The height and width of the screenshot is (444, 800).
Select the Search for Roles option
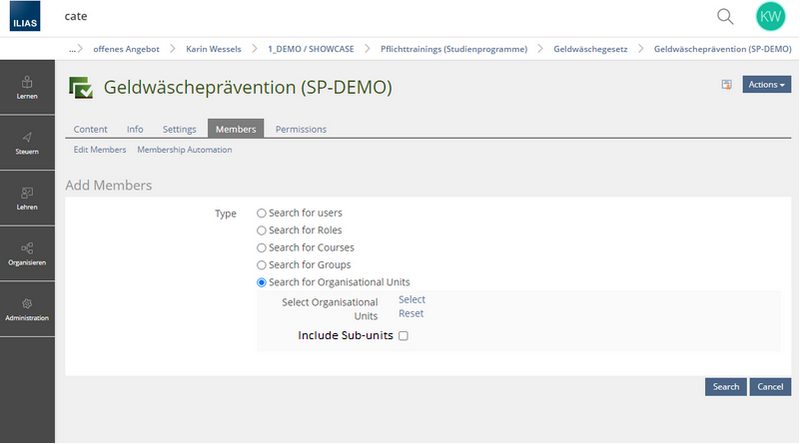pyautogui.click(x=262, y=230)
